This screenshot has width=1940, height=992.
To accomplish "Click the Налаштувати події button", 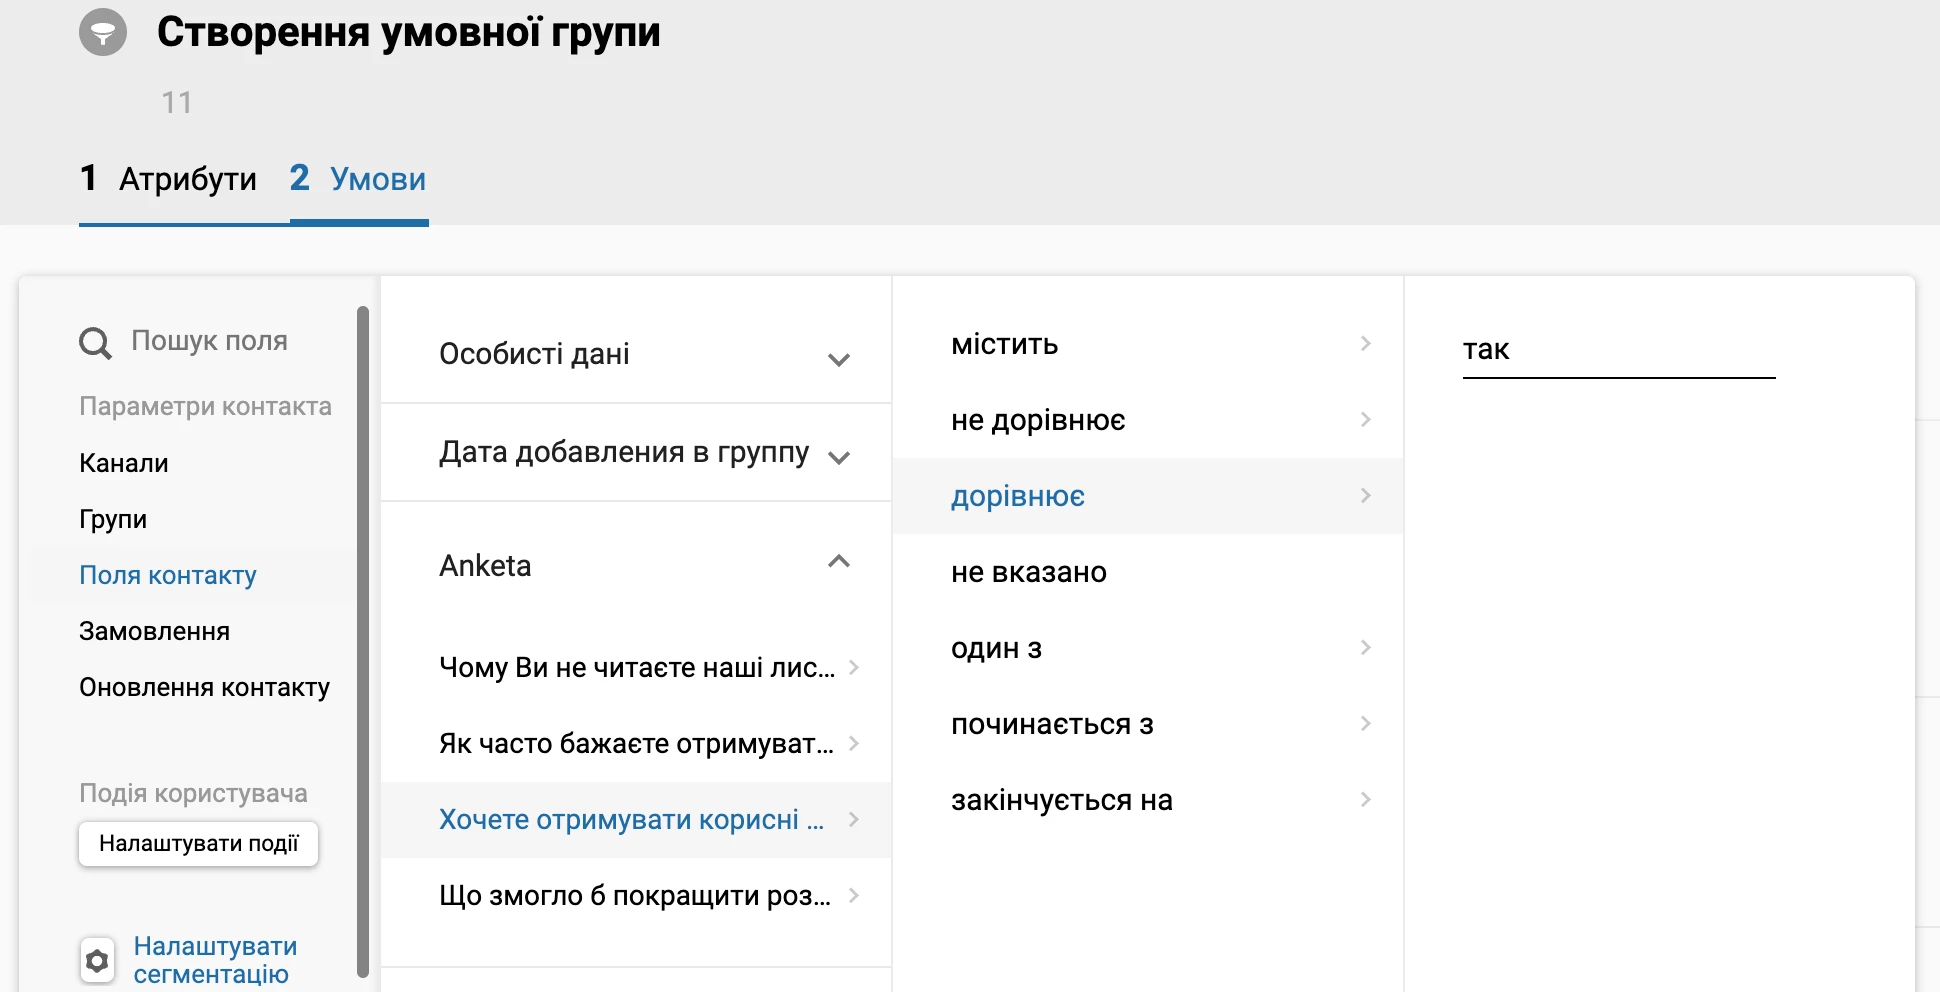I will [x=198, y=843].
